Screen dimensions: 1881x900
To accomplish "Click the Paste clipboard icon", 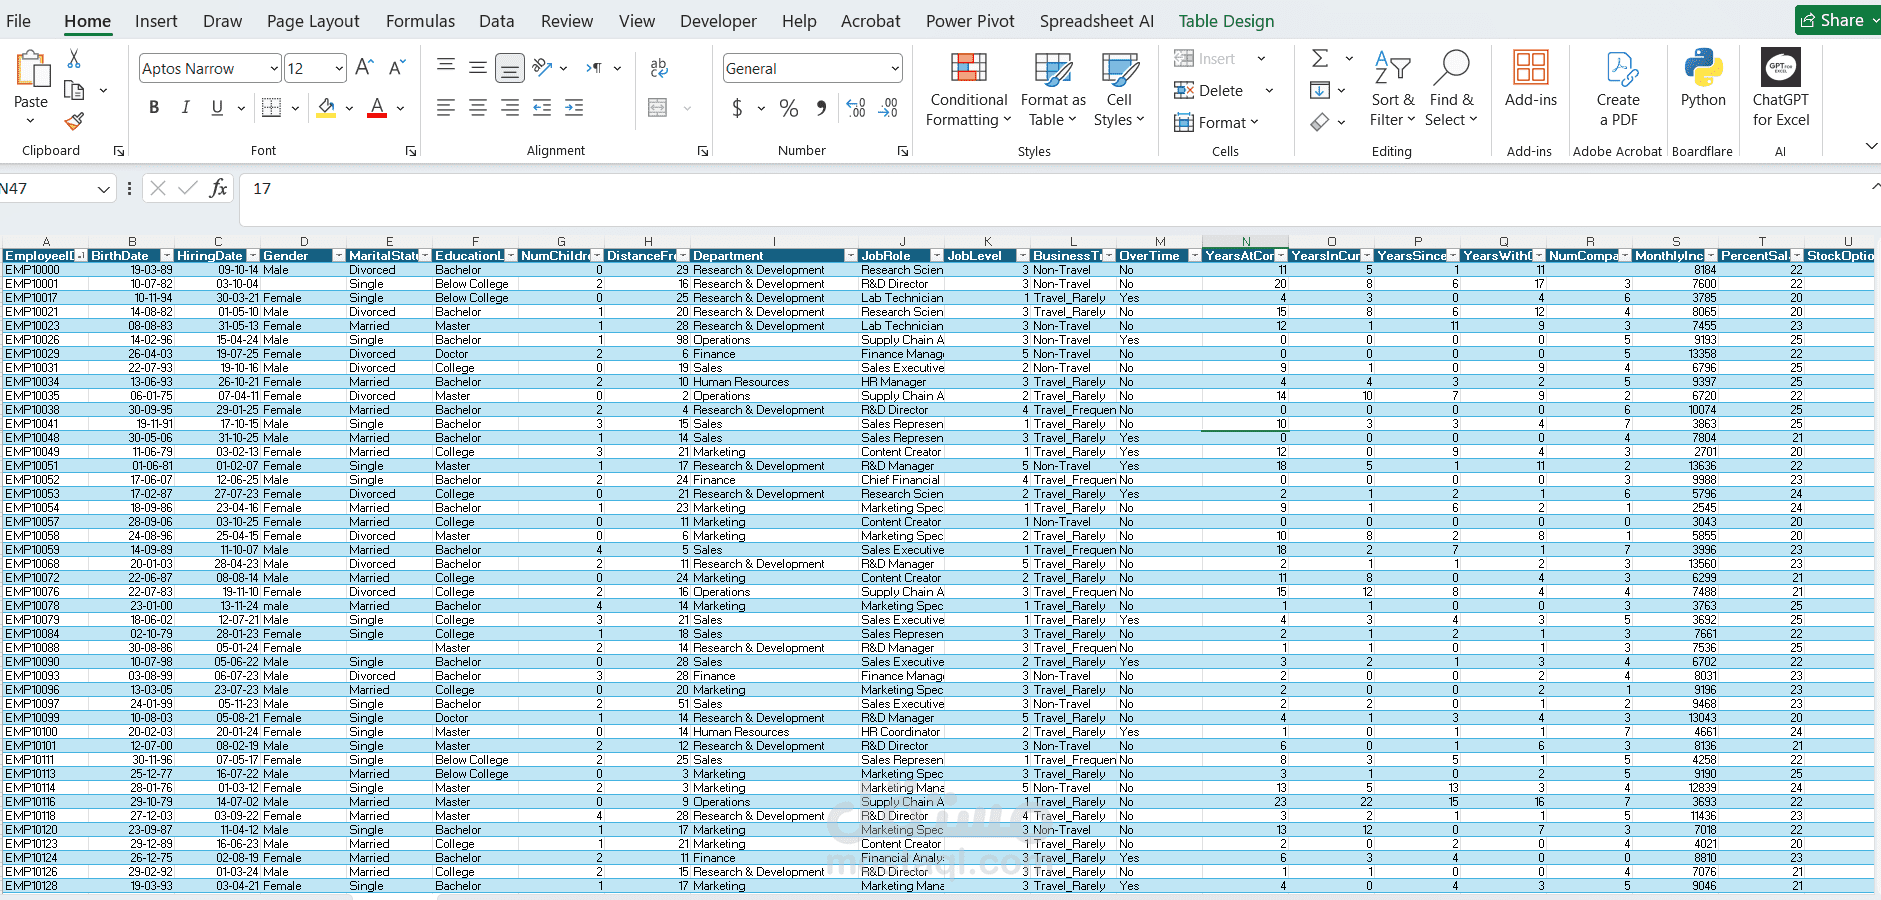I will [x=31, y=70].
